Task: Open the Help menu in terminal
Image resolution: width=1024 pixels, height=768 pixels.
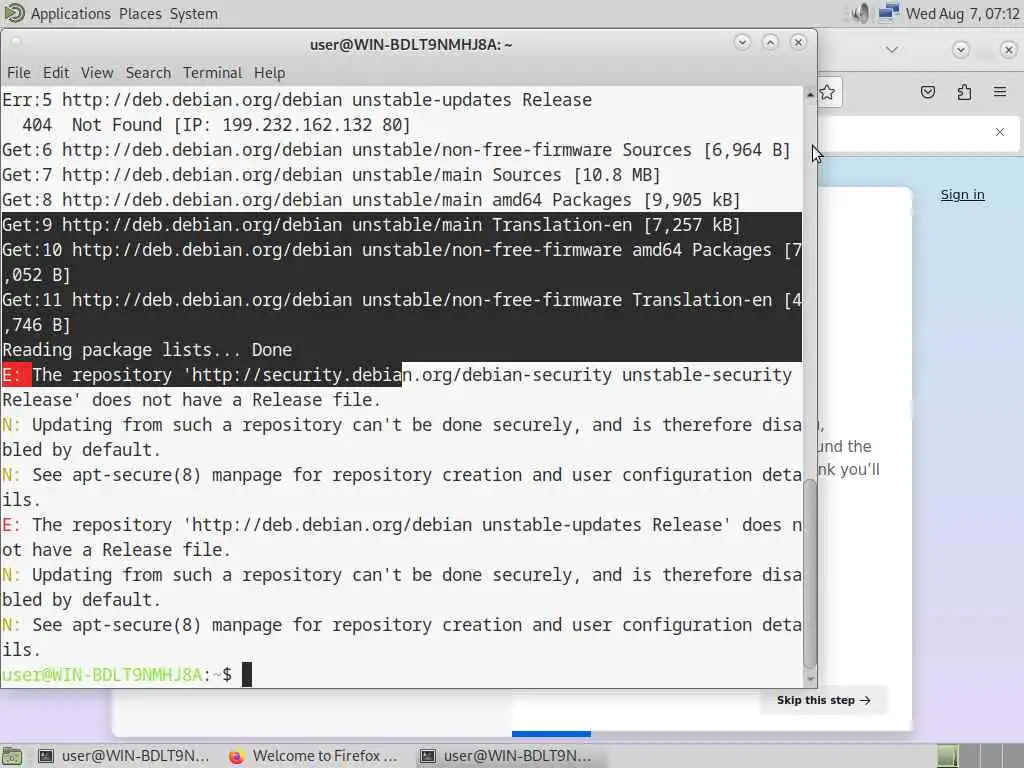Action: [269, 72]
